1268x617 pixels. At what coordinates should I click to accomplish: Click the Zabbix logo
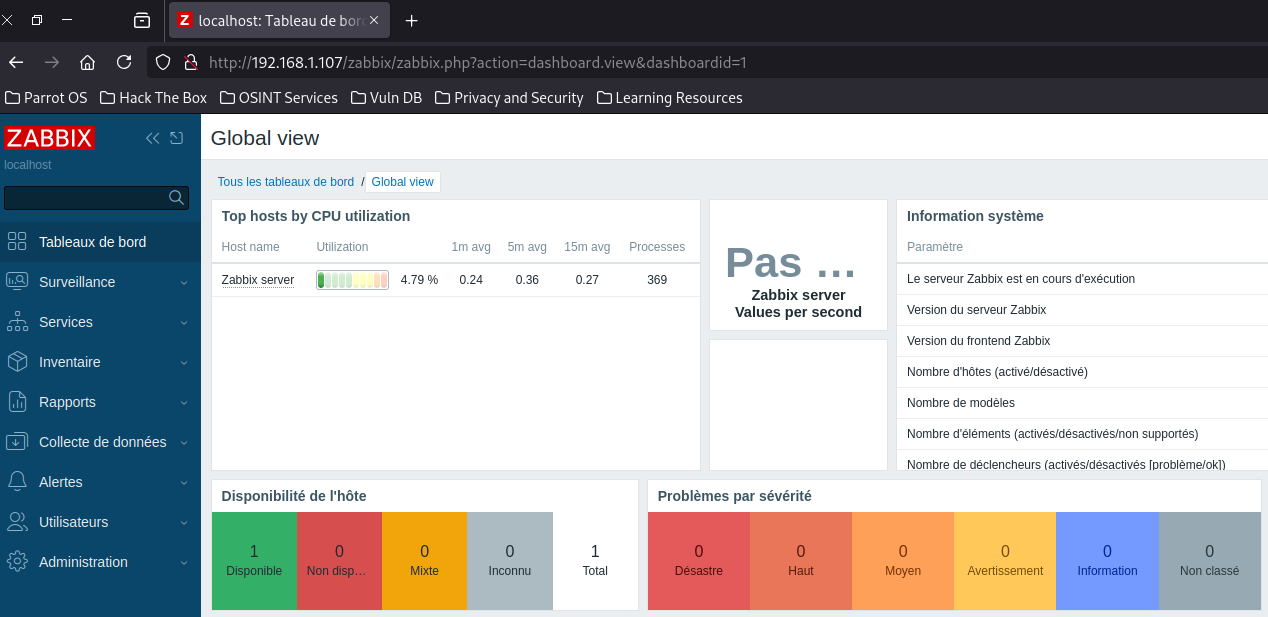pos(49,138)
